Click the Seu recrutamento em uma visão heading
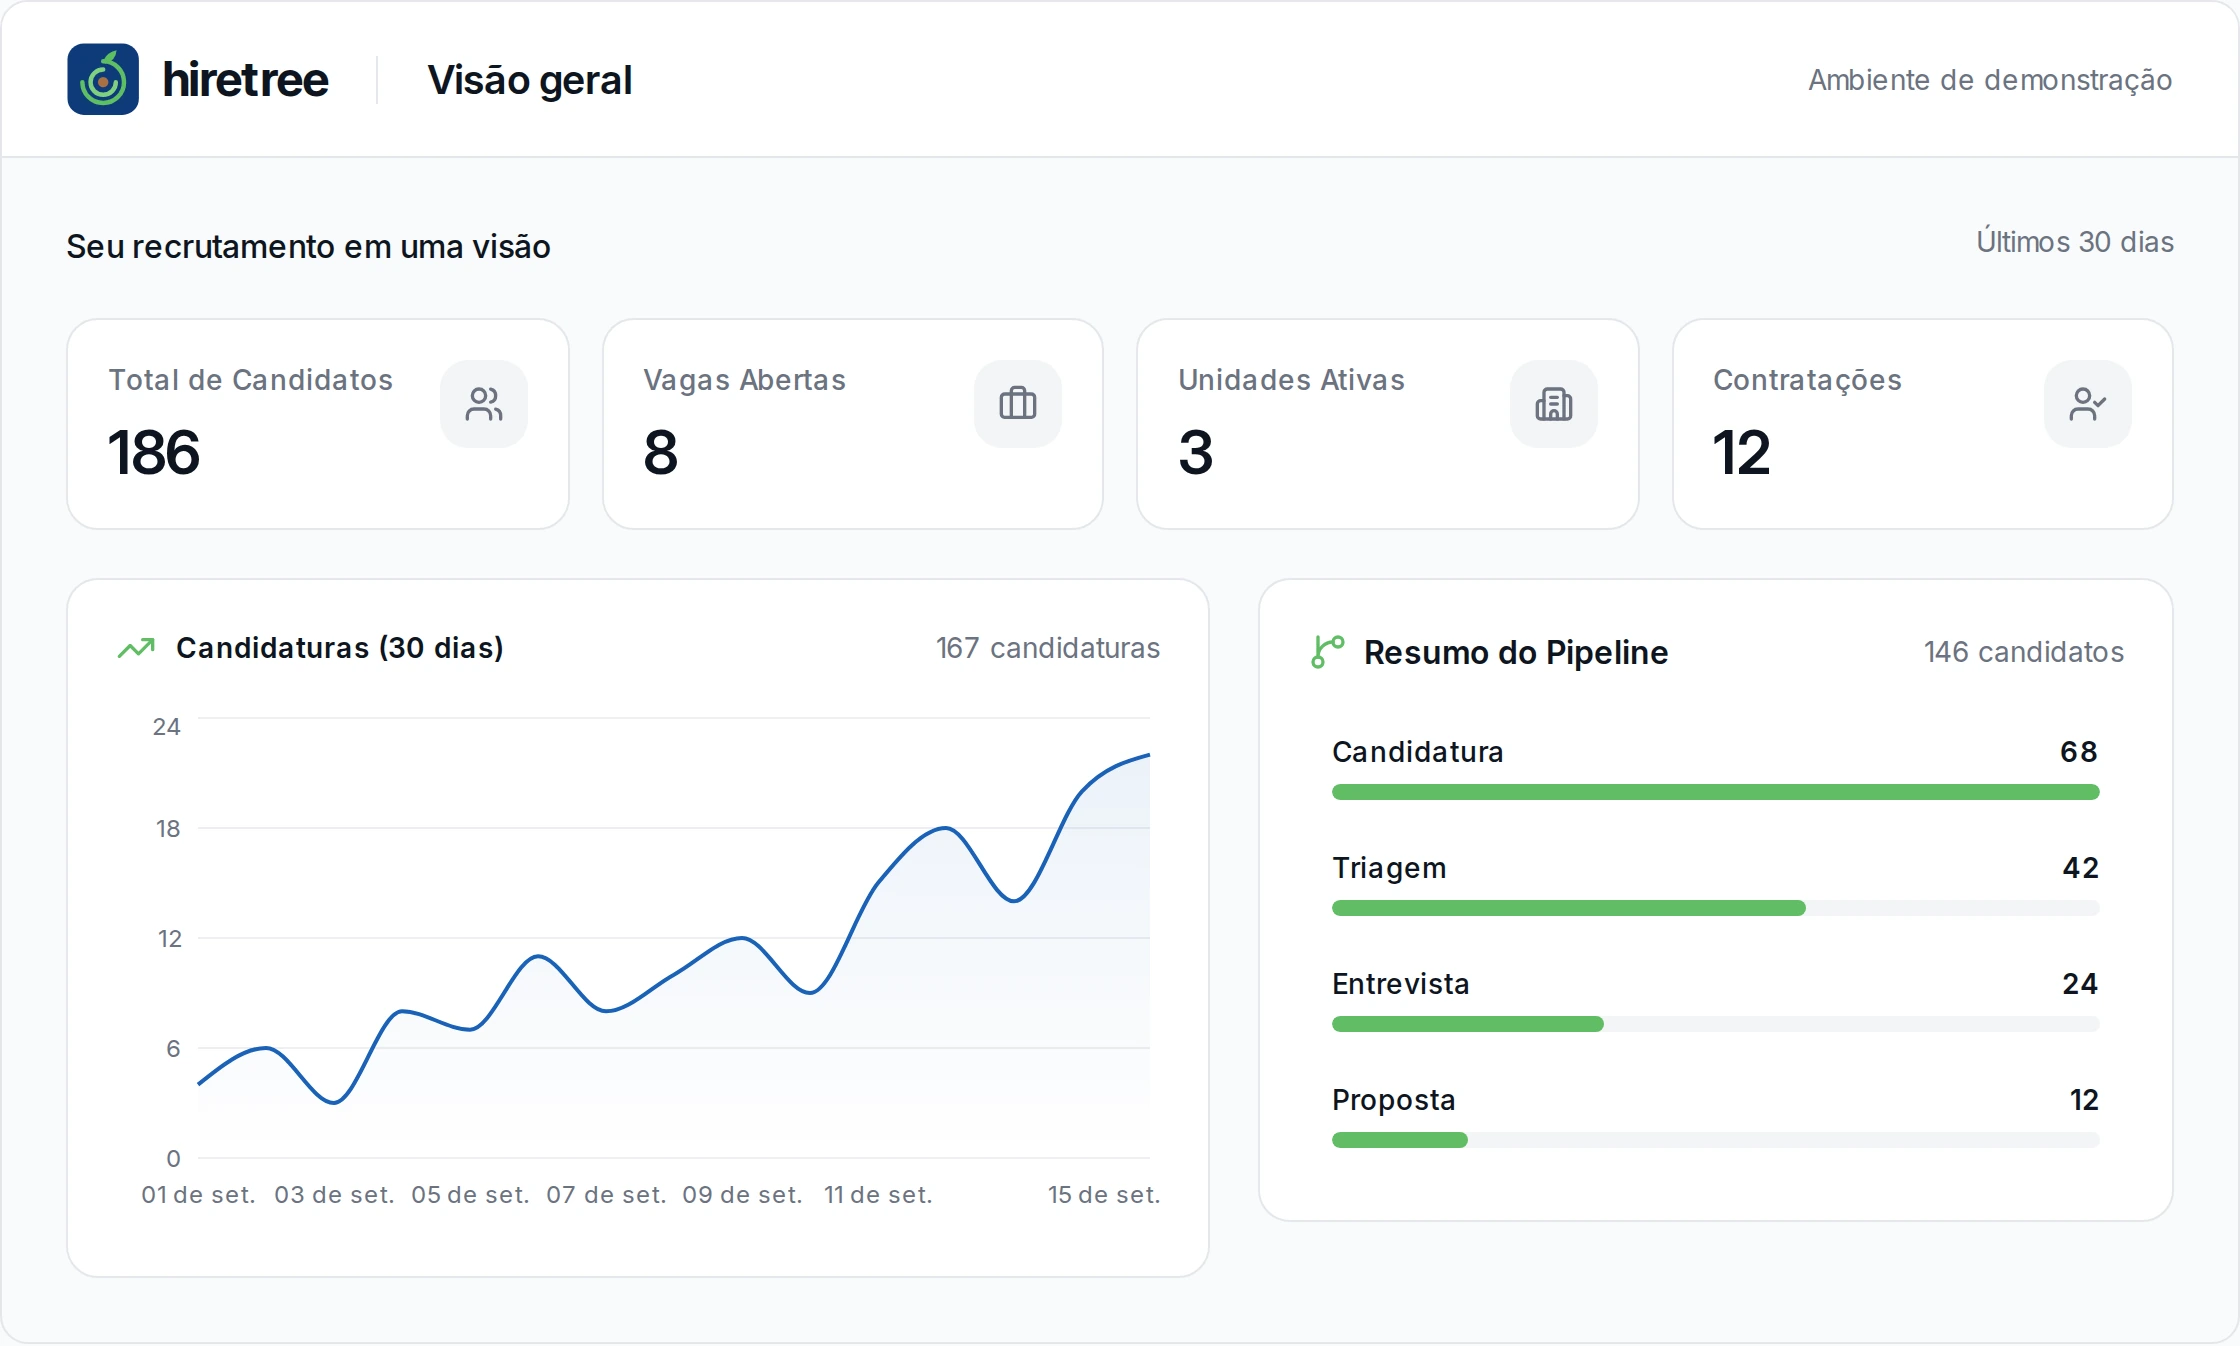 pos(308,246)
